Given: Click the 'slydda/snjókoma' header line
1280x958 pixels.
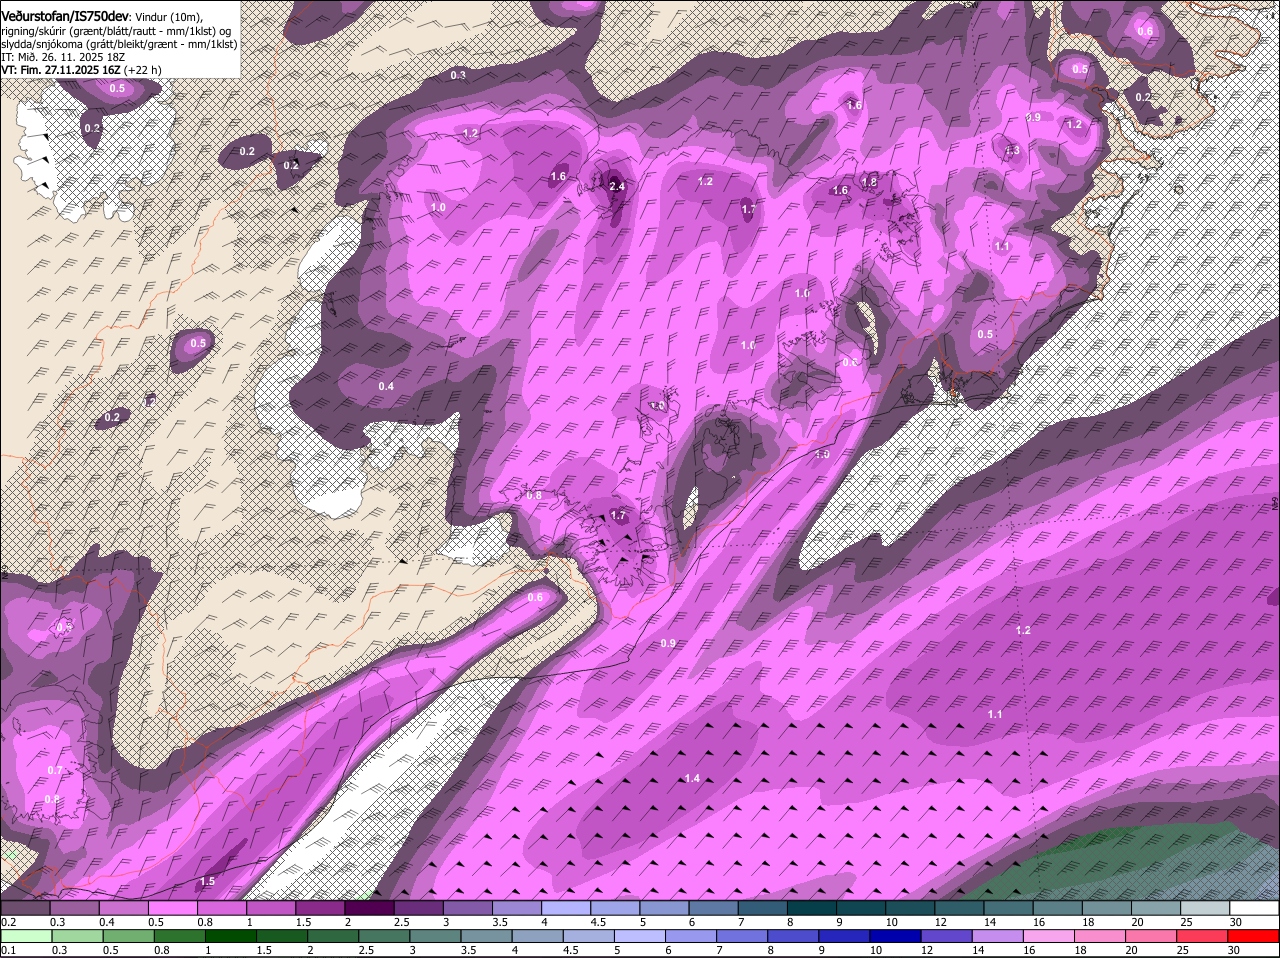Looking at the screenshot, I should click(119, 45).
